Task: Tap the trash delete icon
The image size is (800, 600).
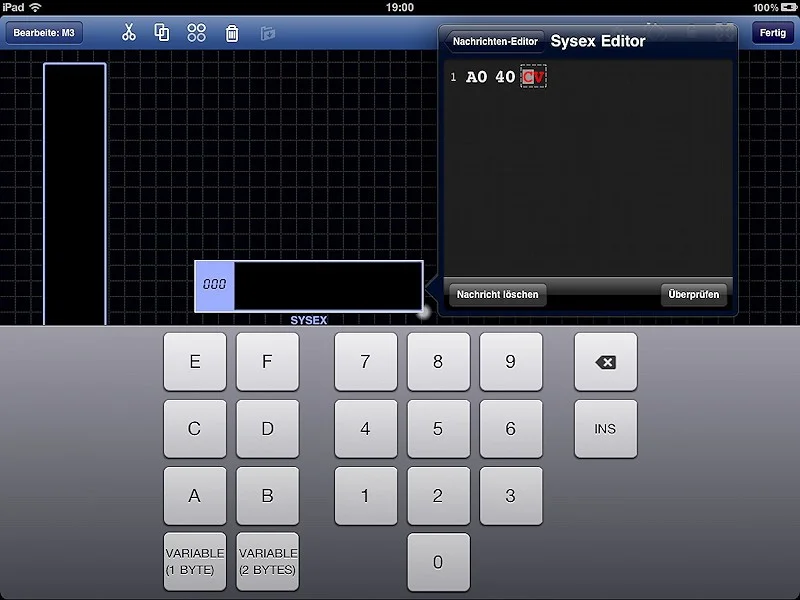Action: click(232, 33)
